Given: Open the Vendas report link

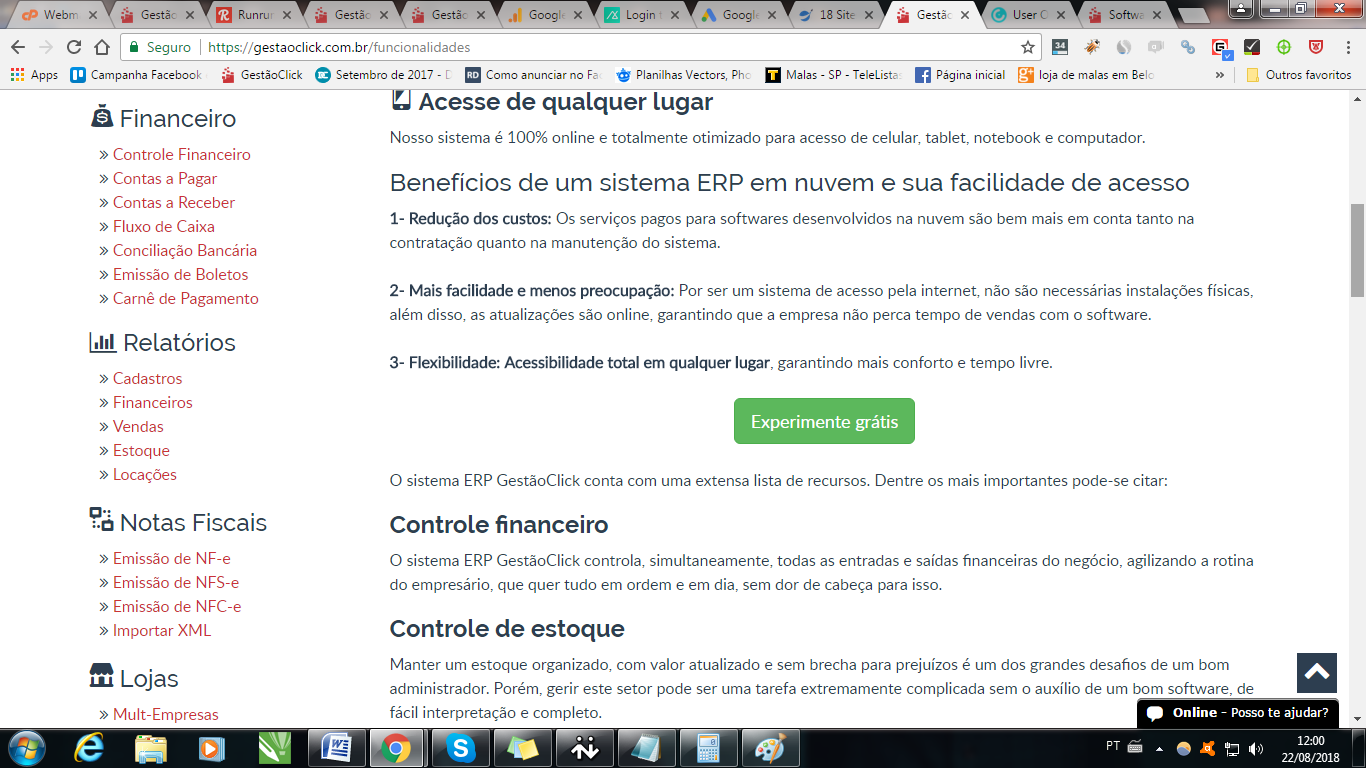Looking at the screenshot, I should 138,426.
